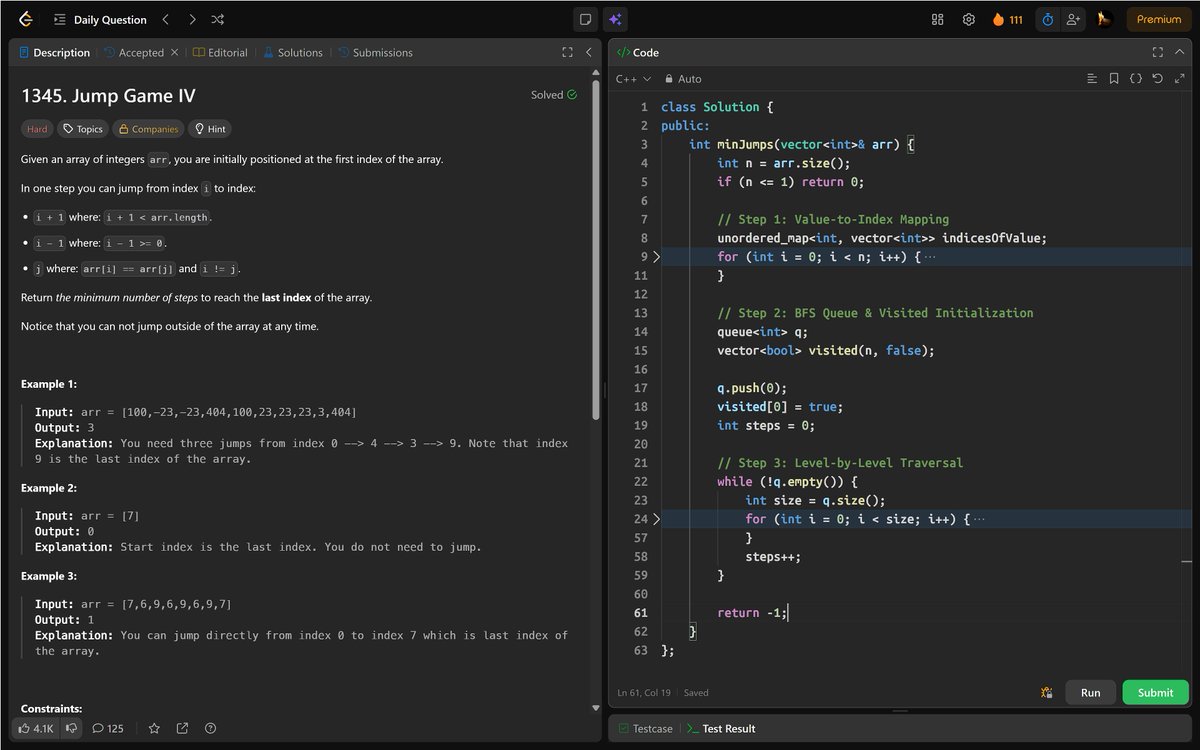
Task: Add problem to favorites star icon
Action: tap(154, 728)
